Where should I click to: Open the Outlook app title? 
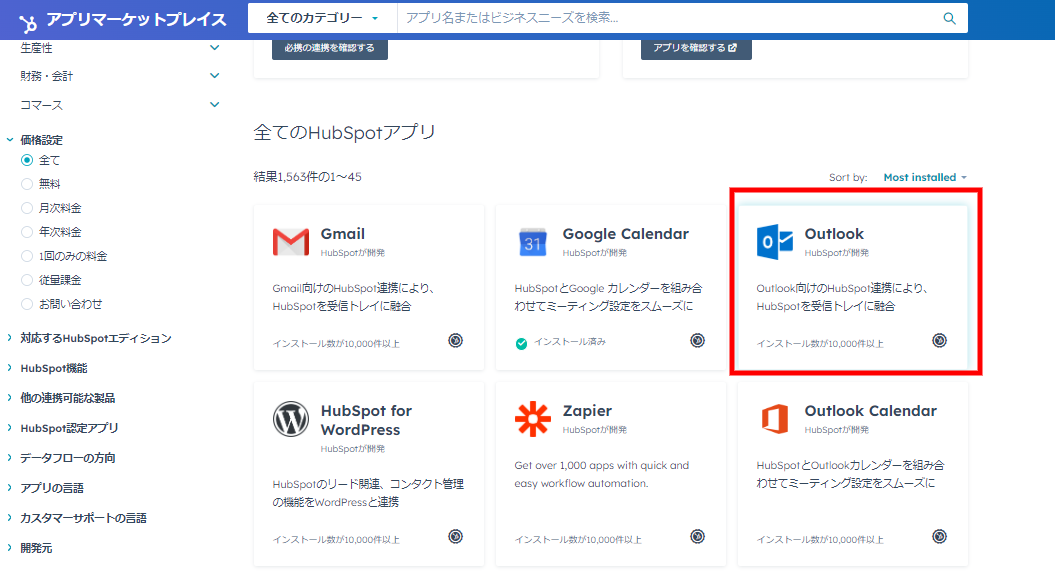click(x=834, y=234)
